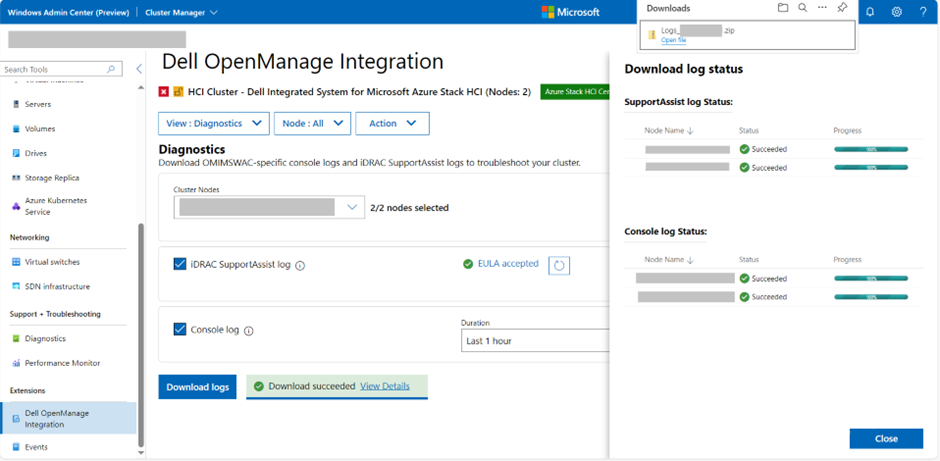Click the Download logs button
The width and height of the screenshot is (940, 461).
tap(197, 387)
